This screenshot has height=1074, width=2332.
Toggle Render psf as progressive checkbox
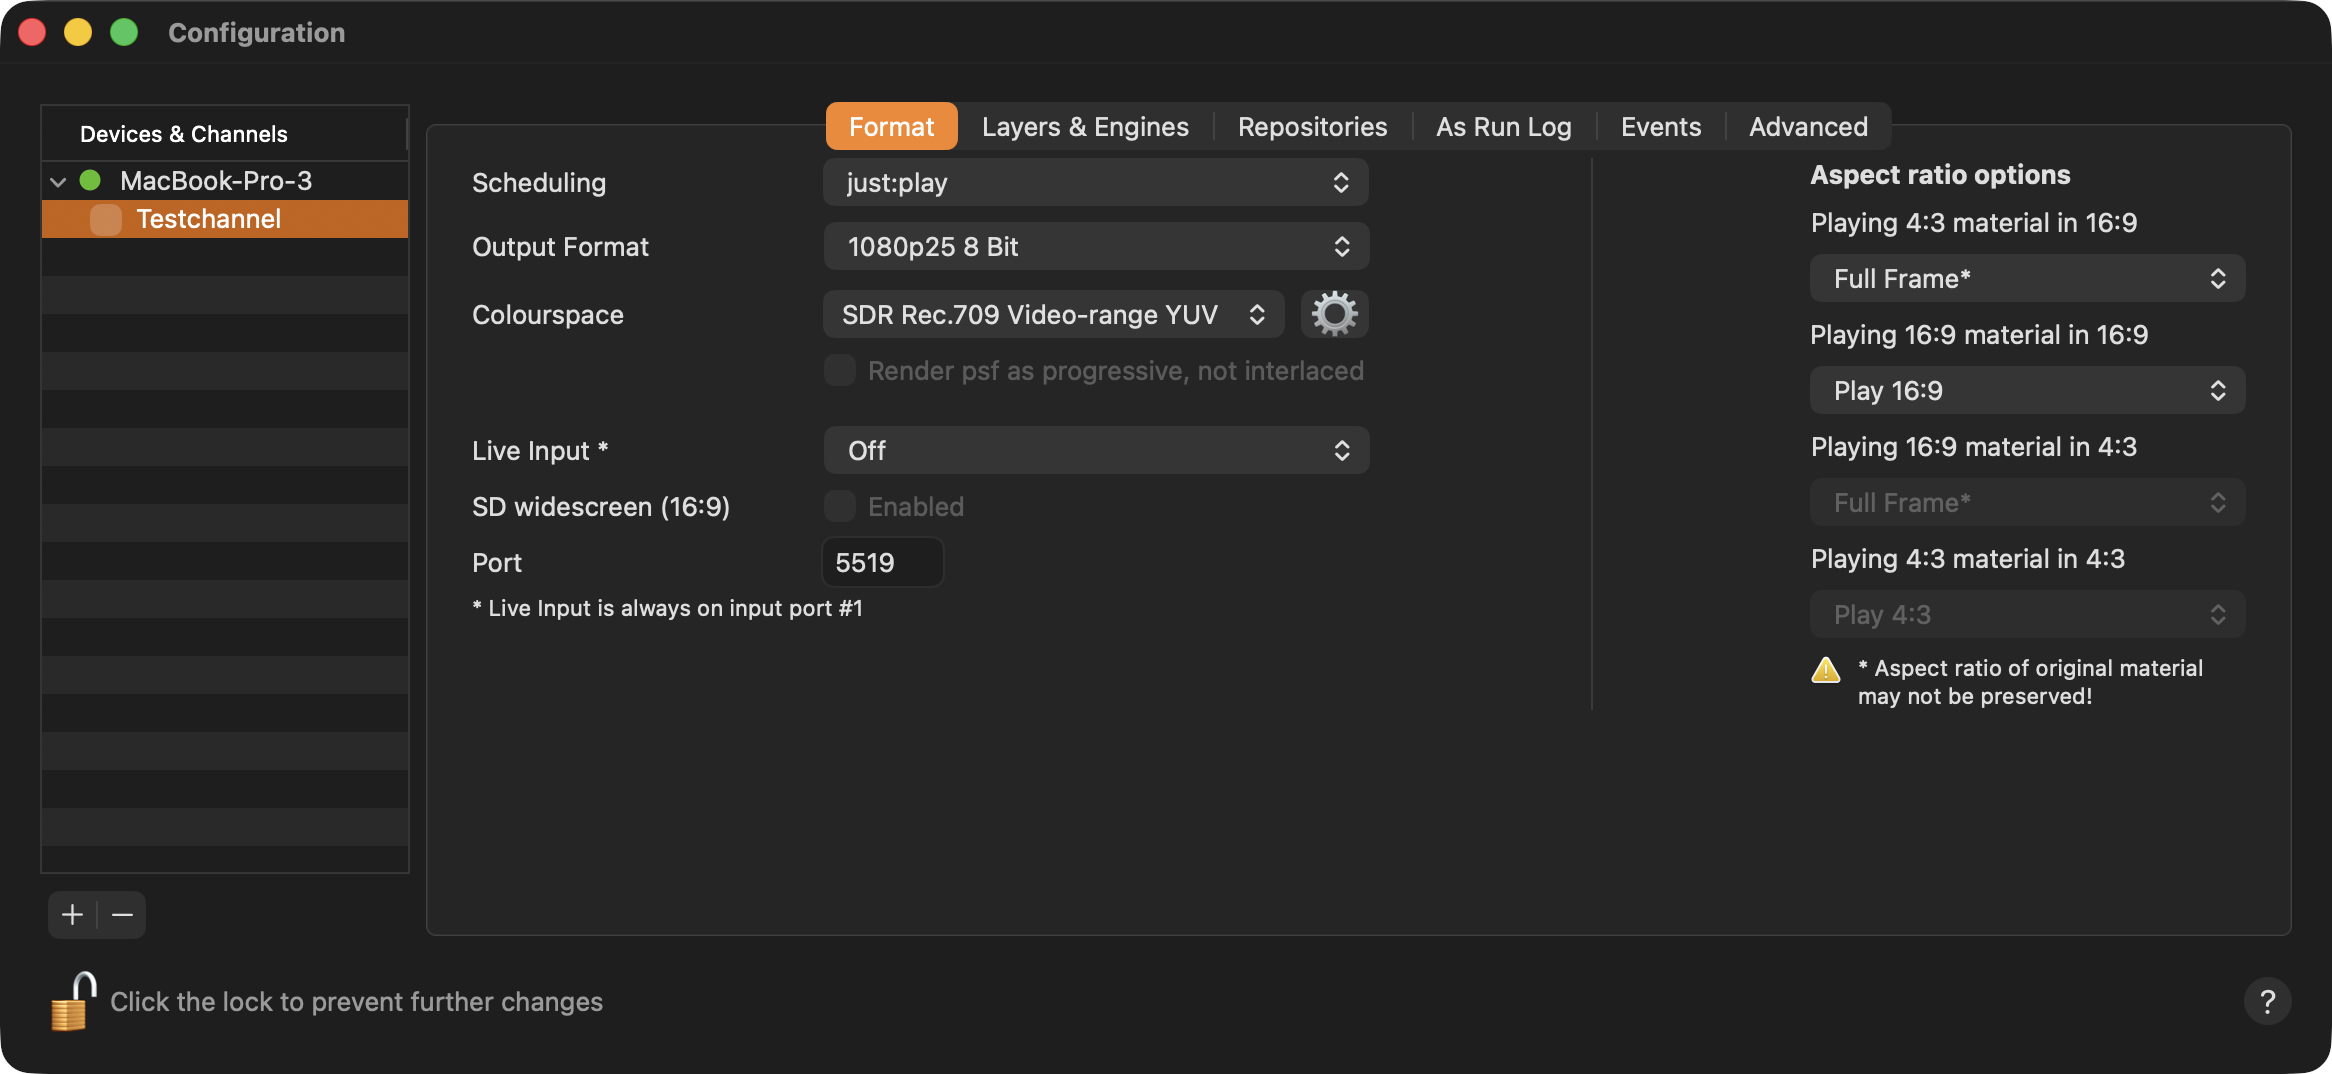(840, 371)
